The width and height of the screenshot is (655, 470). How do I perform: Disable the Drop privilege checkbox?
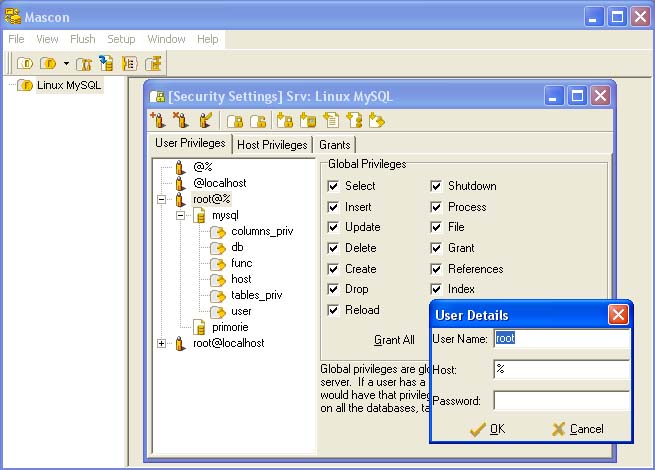334,289
